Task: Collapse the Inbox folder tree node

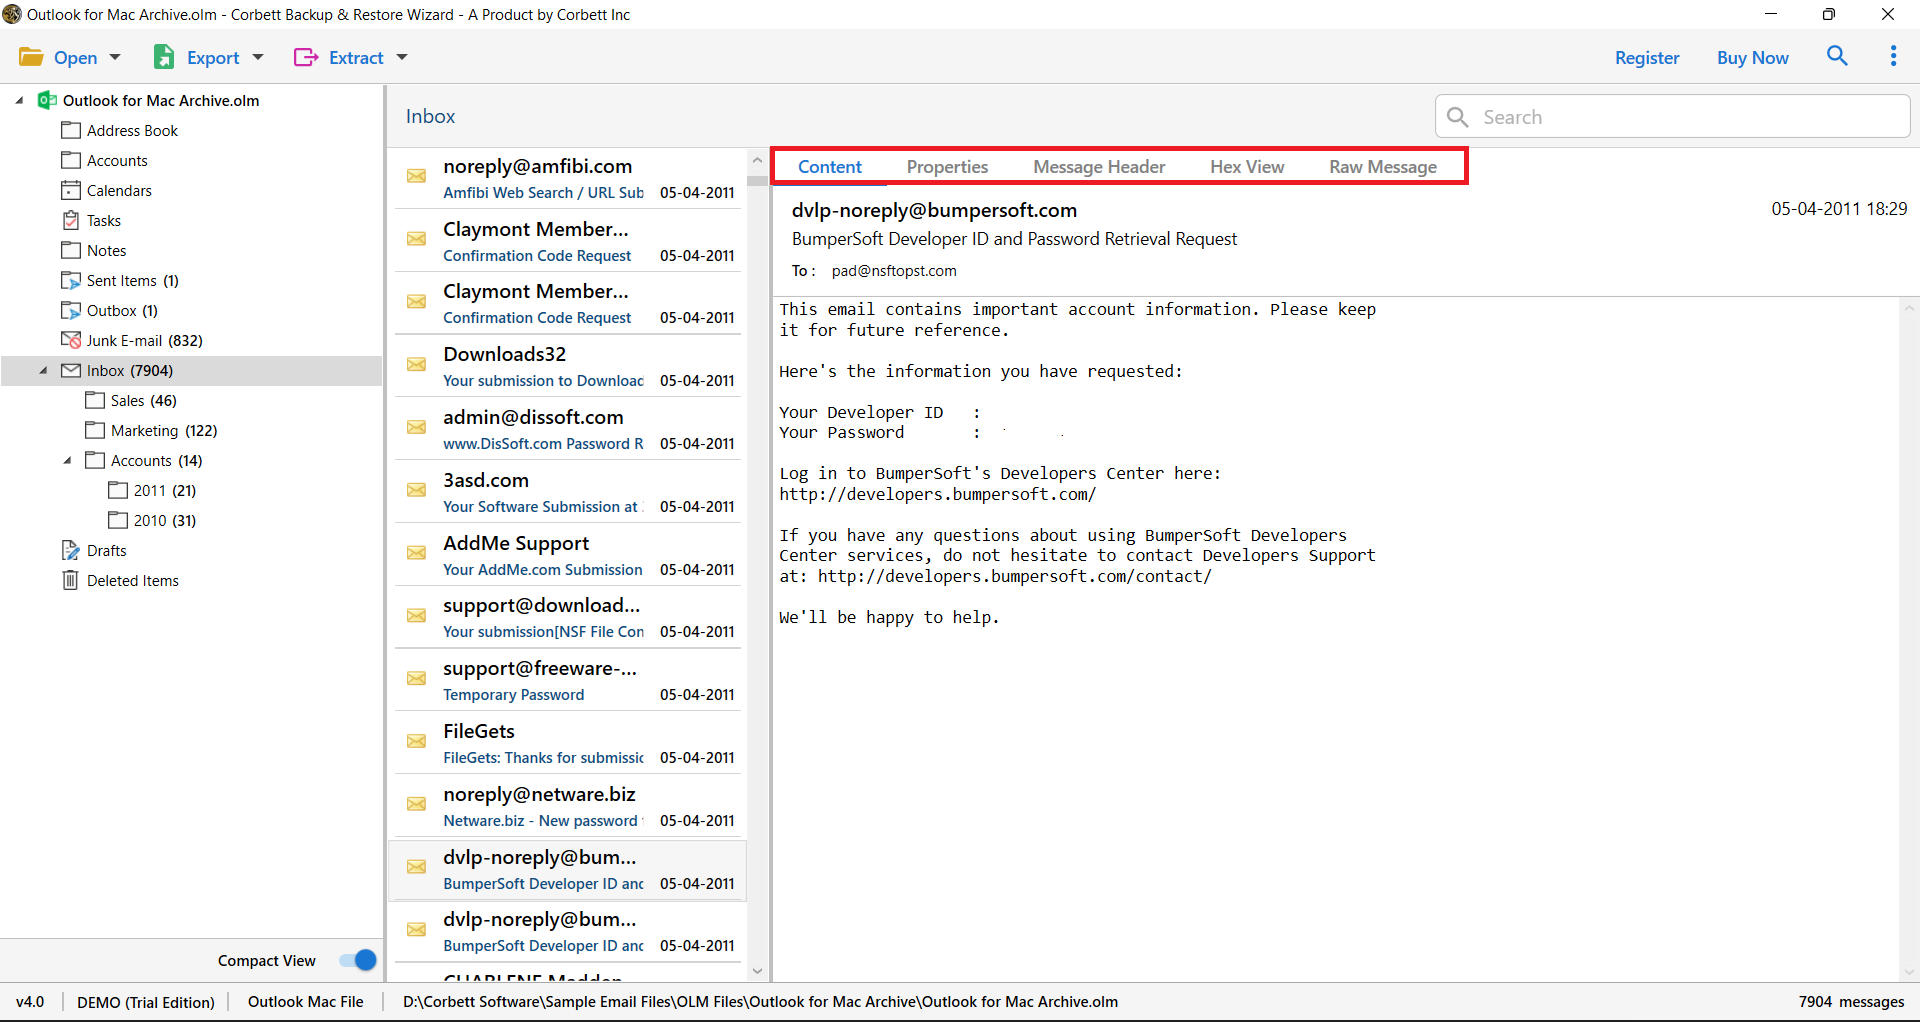Action: pyautogui.click(x=44, y=370)
